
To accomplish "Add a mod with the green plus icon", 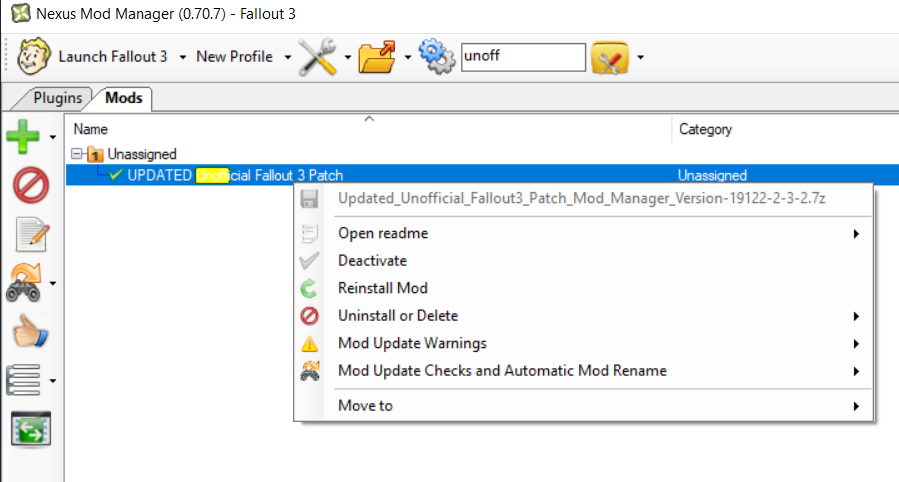I will pyautogui.click(x=23, y=136).
